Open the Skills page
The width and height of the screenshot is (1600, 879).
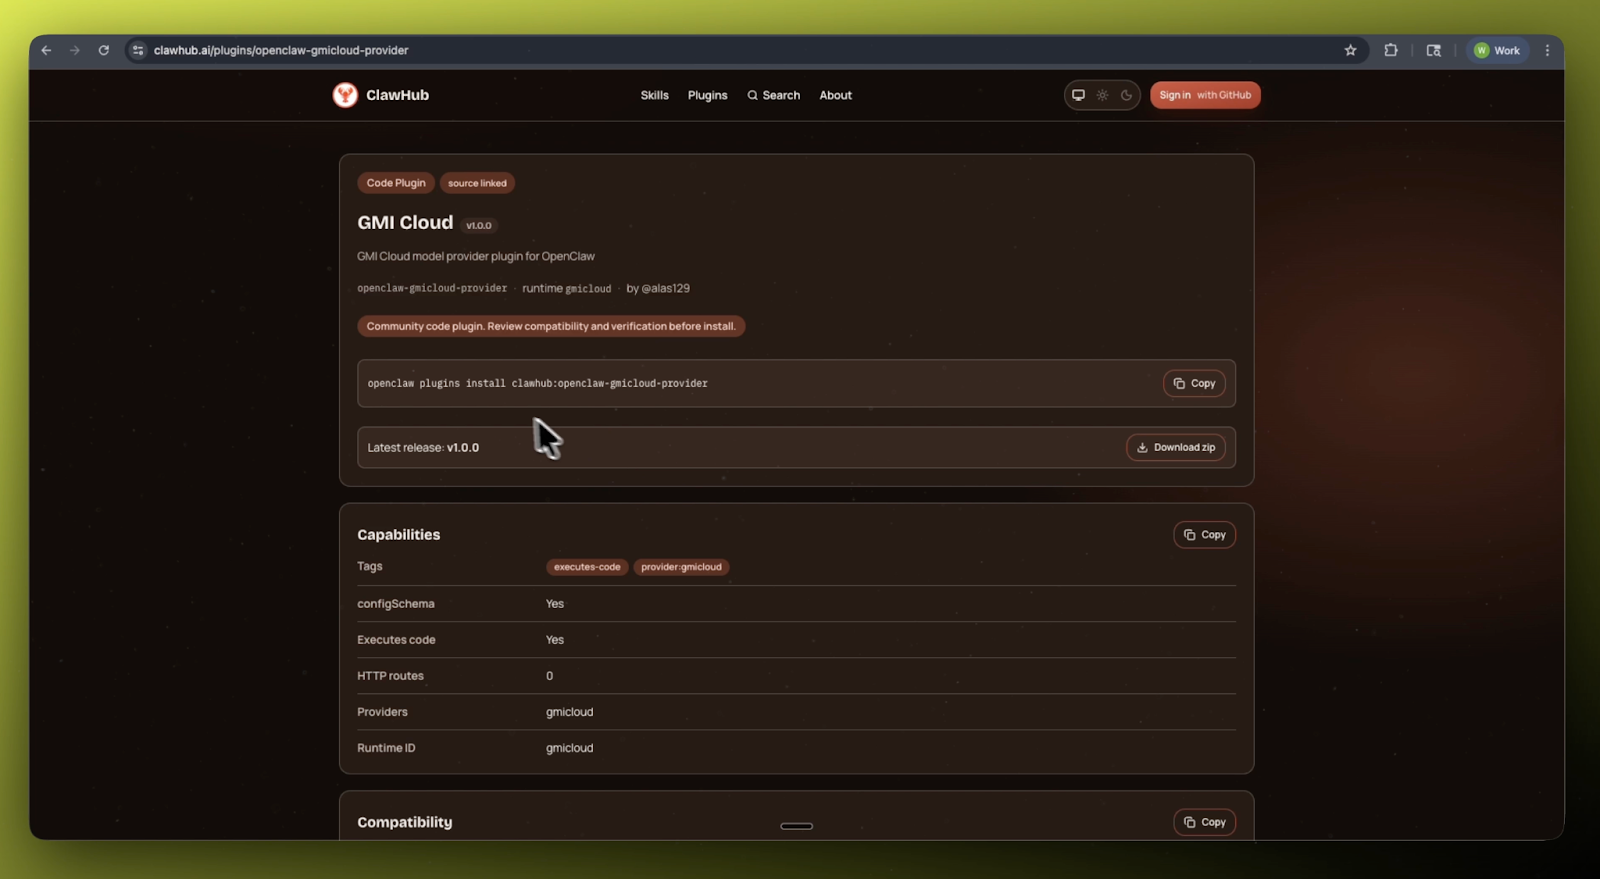(654, 95)
